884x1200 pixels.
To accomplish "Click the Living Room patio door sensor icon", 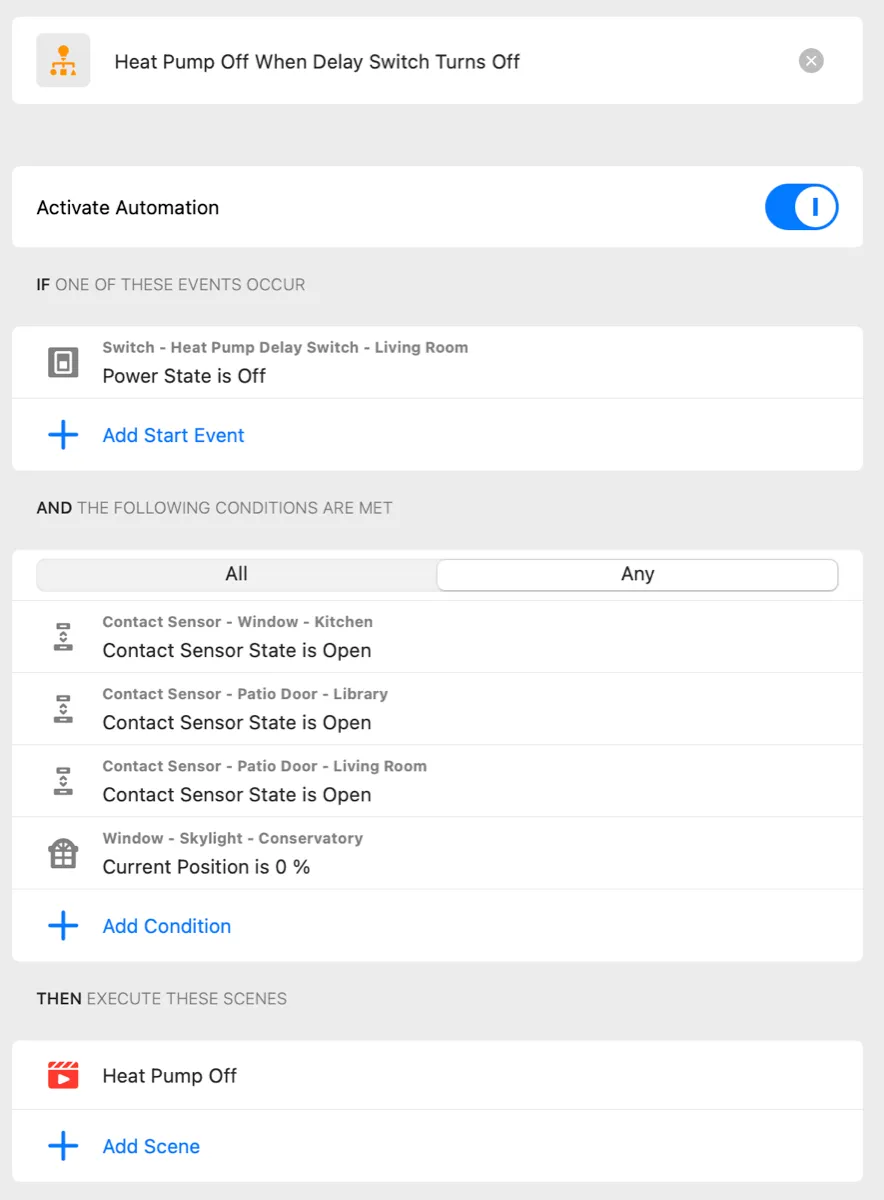I will point(63,781).
